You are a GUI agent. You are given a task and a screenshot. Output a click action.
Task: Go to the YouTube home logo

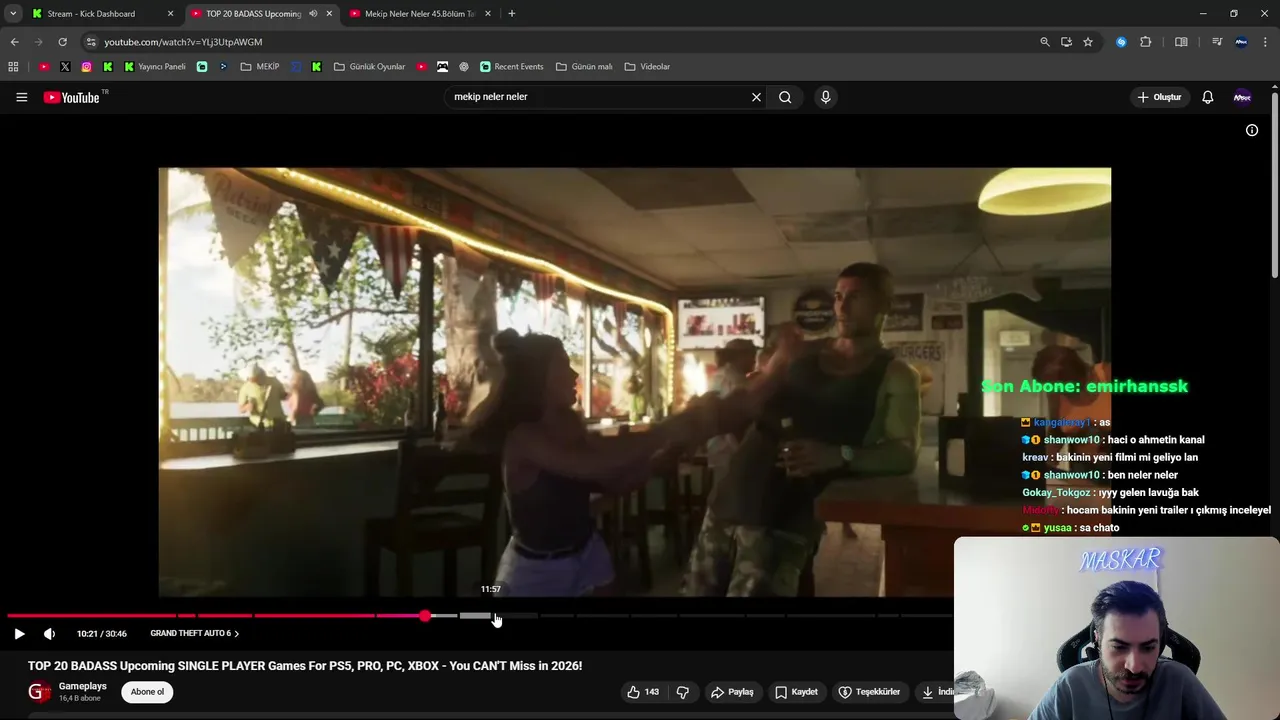(x=72, y=97)
